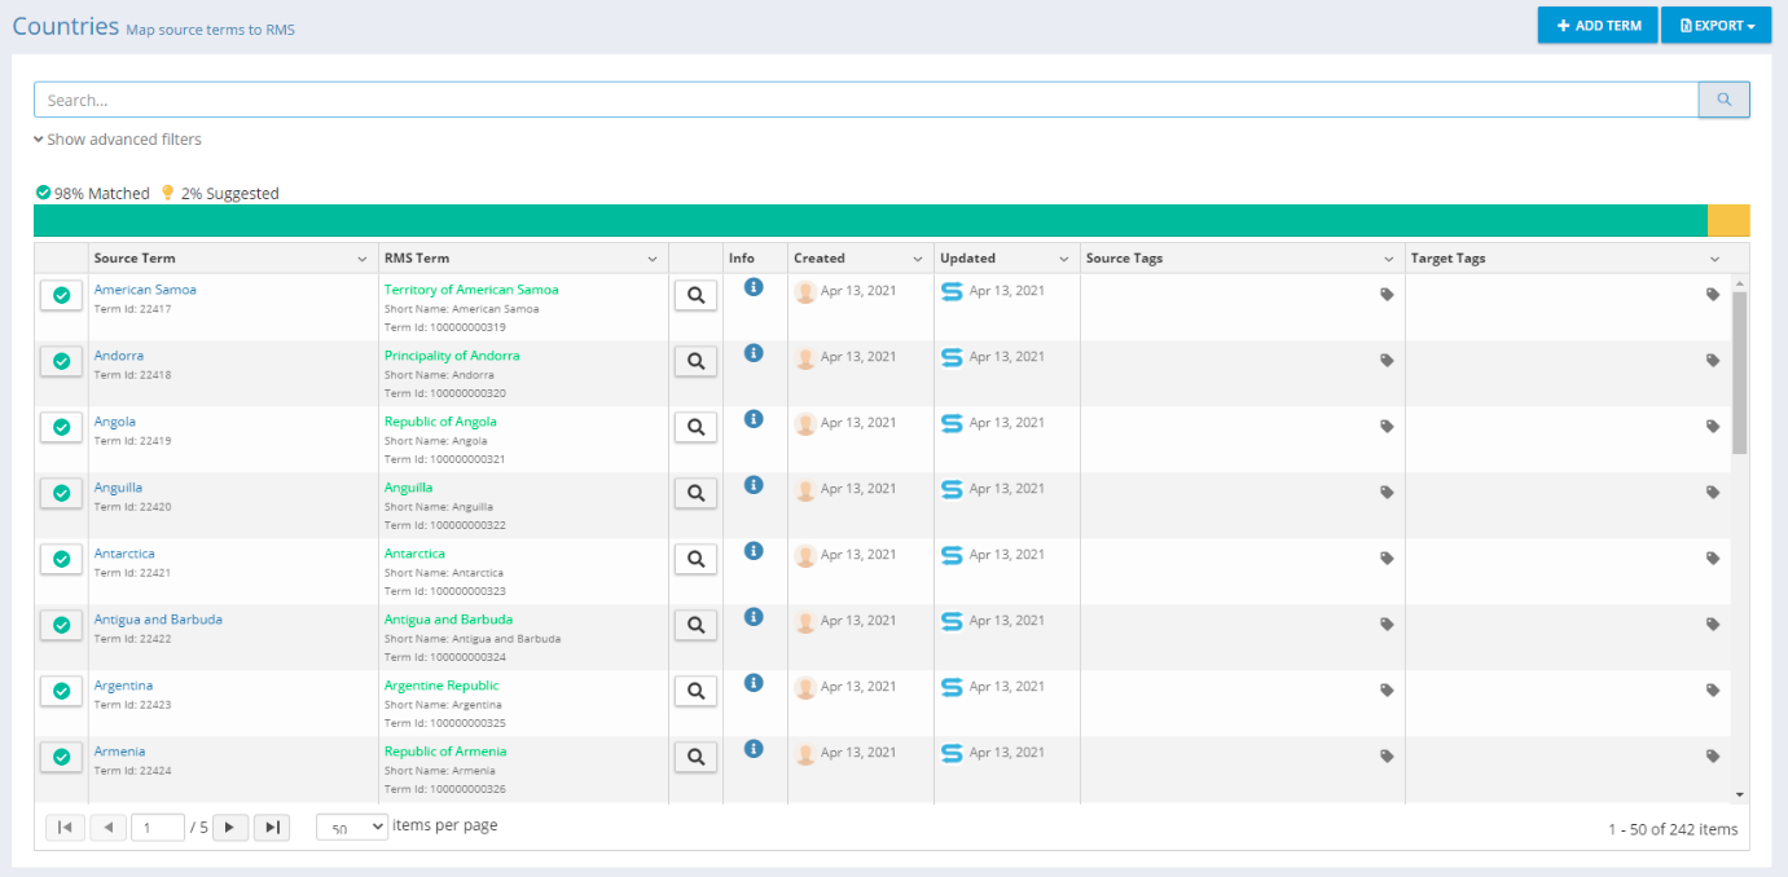Open RMS term lookup for American Samoa row
Screen dimensions: 1788x877
[x=695, y=296]
